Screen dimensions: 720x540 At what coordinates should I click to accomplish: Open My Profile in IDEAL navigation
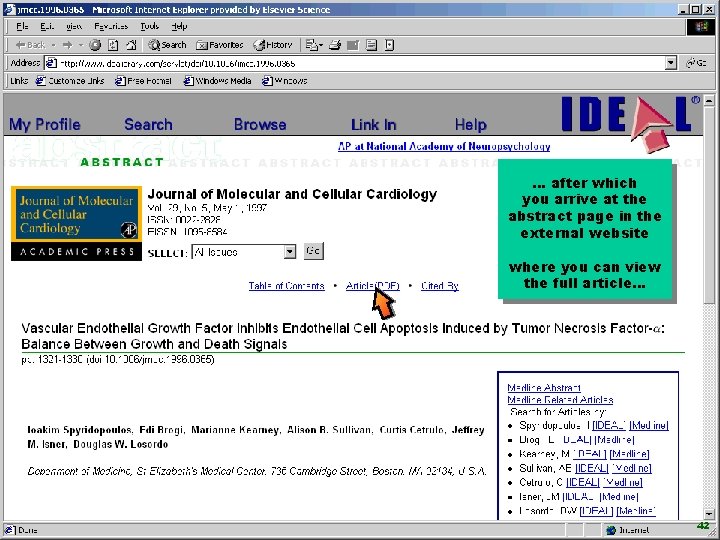[45, 124]
